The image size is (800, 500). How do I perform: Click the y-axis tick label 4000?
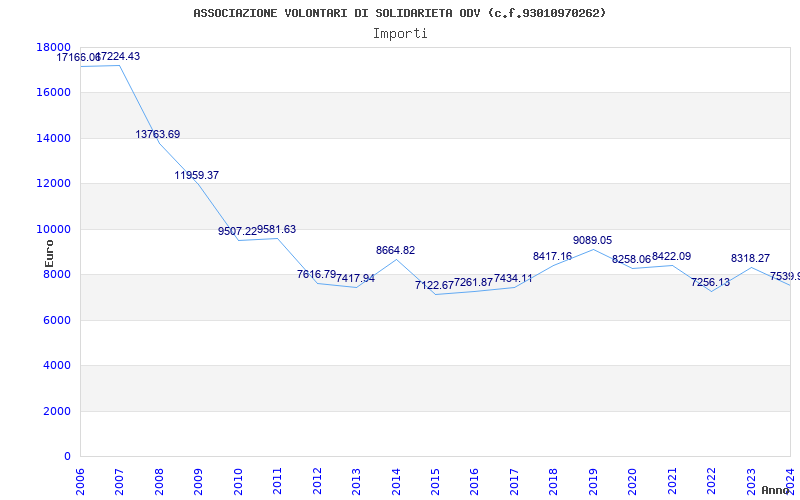coord(57,366)
